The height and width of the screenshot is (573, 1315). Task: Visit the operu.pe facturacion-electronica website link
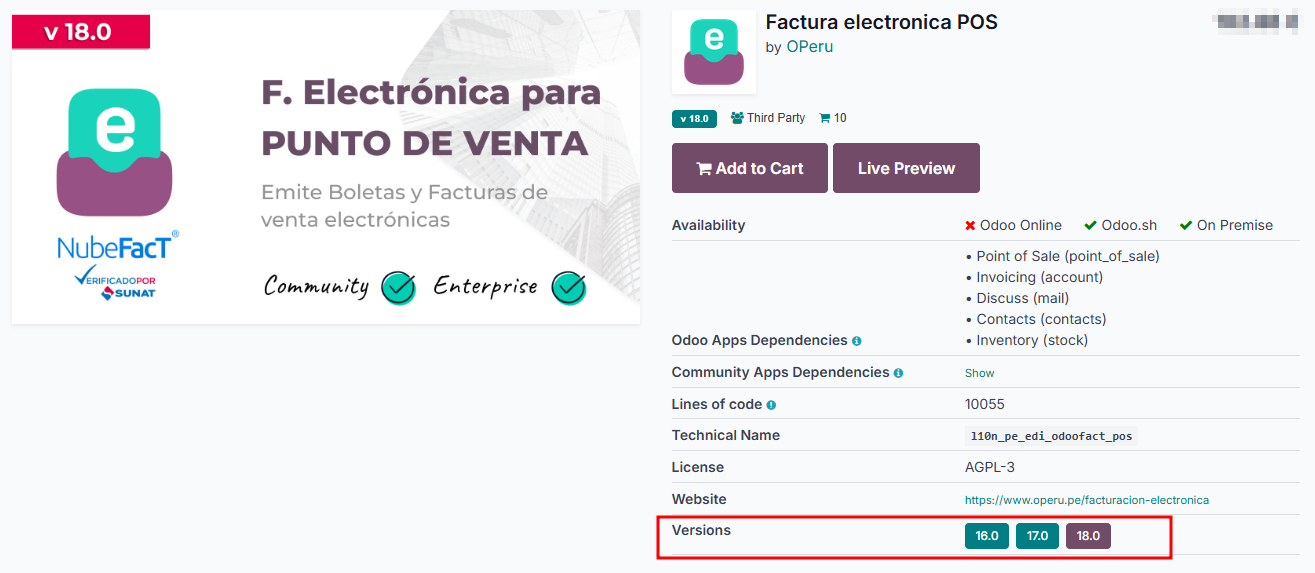1087,500
